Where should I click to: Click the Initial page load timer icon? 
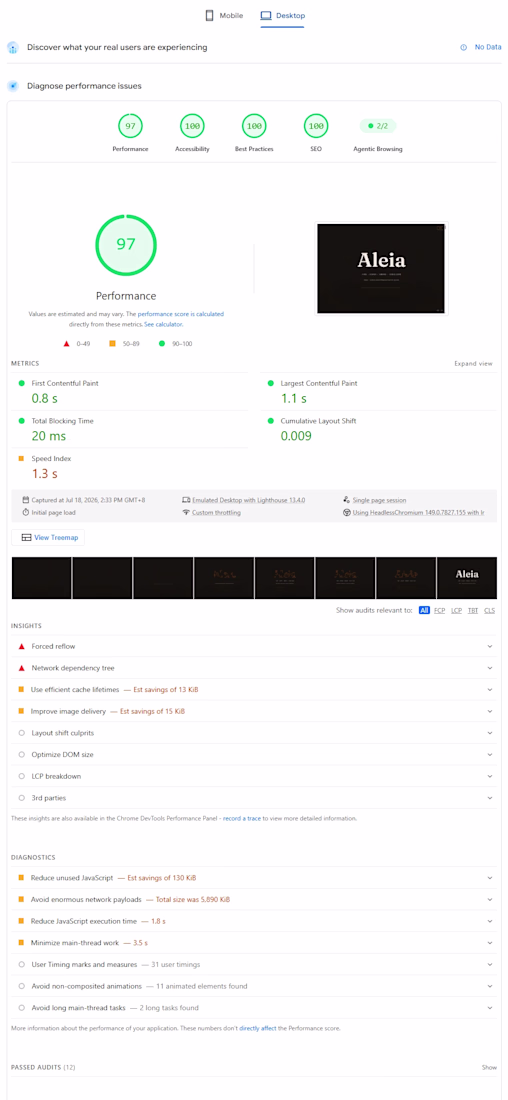(x=25, y=513)
